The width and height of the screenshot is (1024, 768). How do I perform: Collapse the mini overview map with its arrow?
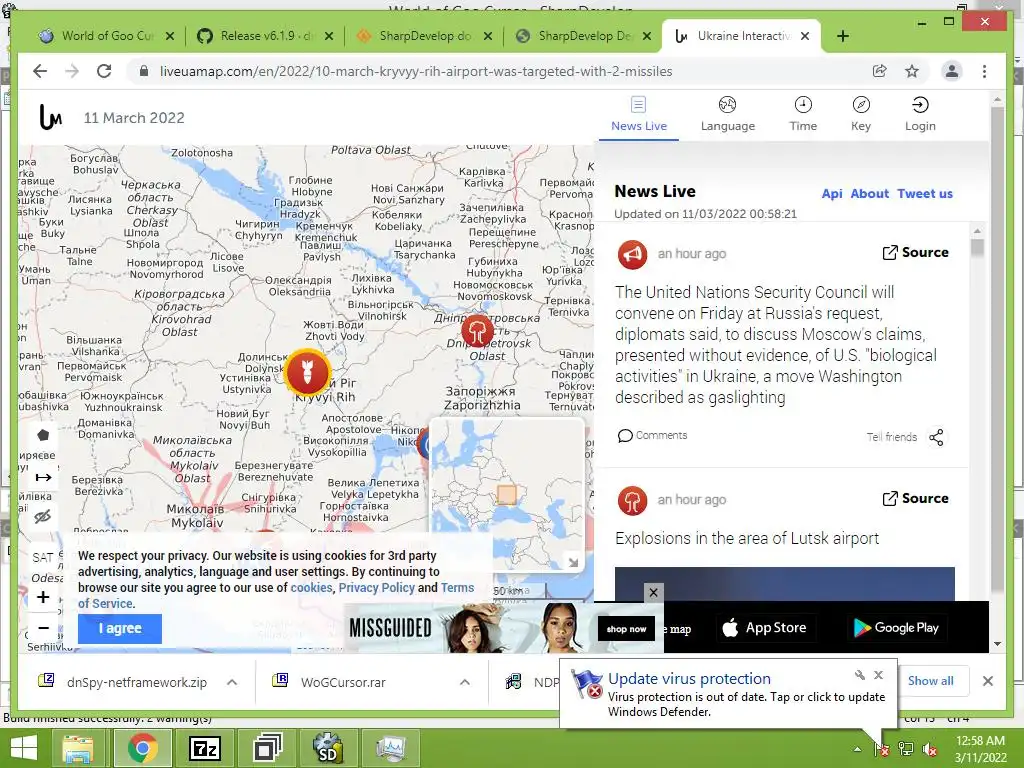pyautogui.click(x=573, y=562)
